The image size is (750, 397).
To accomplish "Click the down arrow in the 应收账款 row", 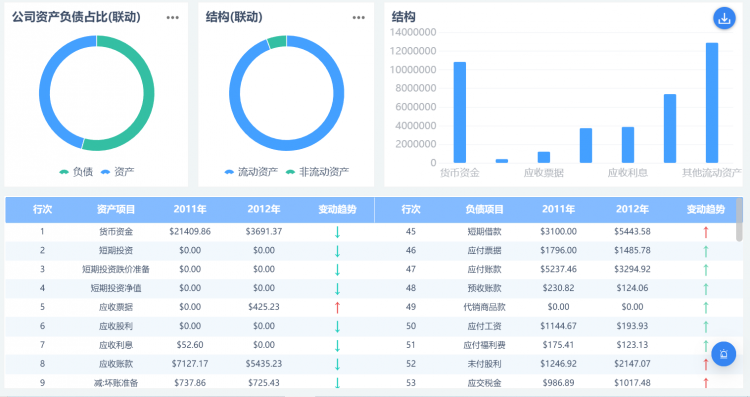I will click(337, 364).
